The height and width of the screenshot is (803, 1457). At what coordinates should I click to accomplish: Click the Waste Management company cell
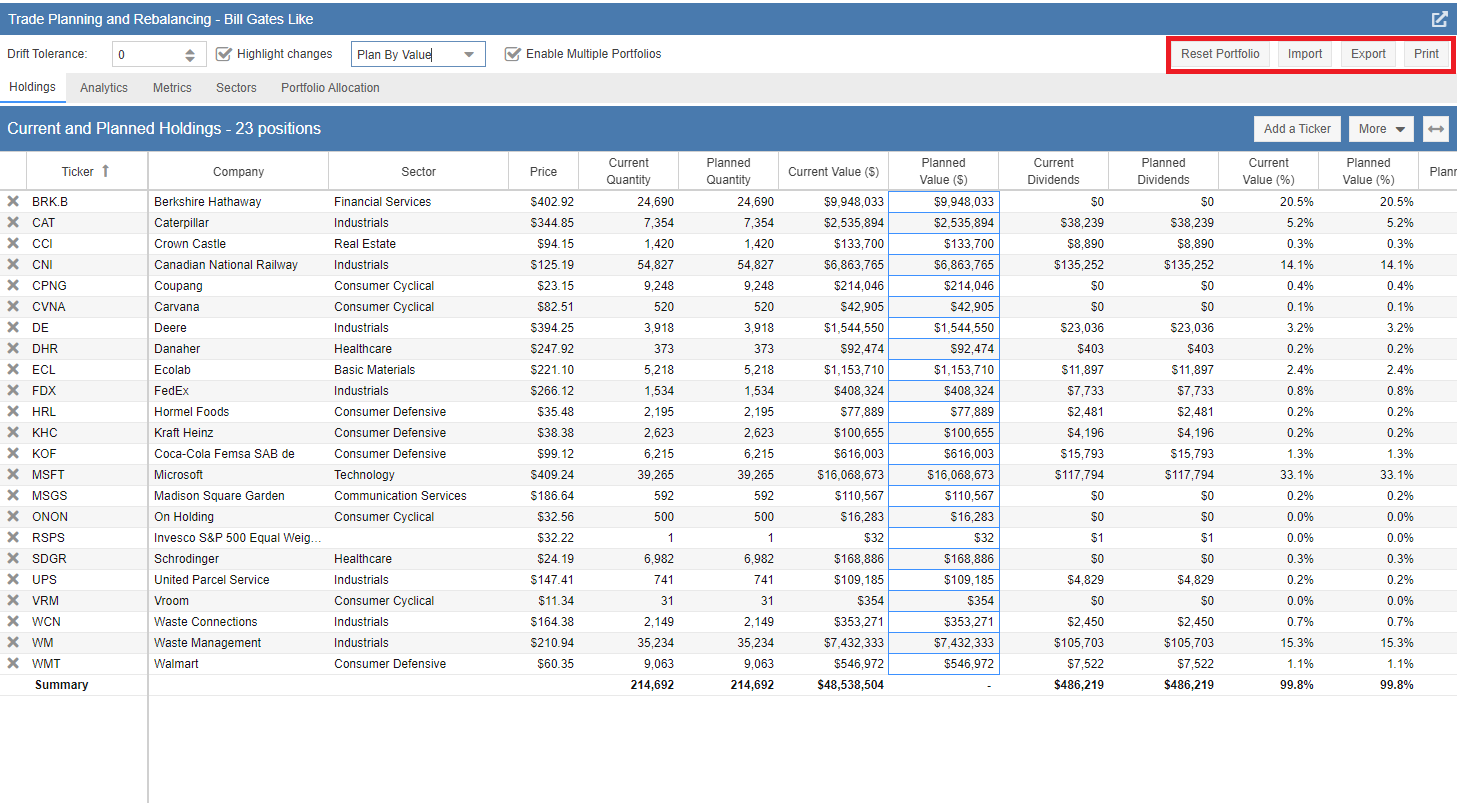pyautogui.click(x=238, y=642)
